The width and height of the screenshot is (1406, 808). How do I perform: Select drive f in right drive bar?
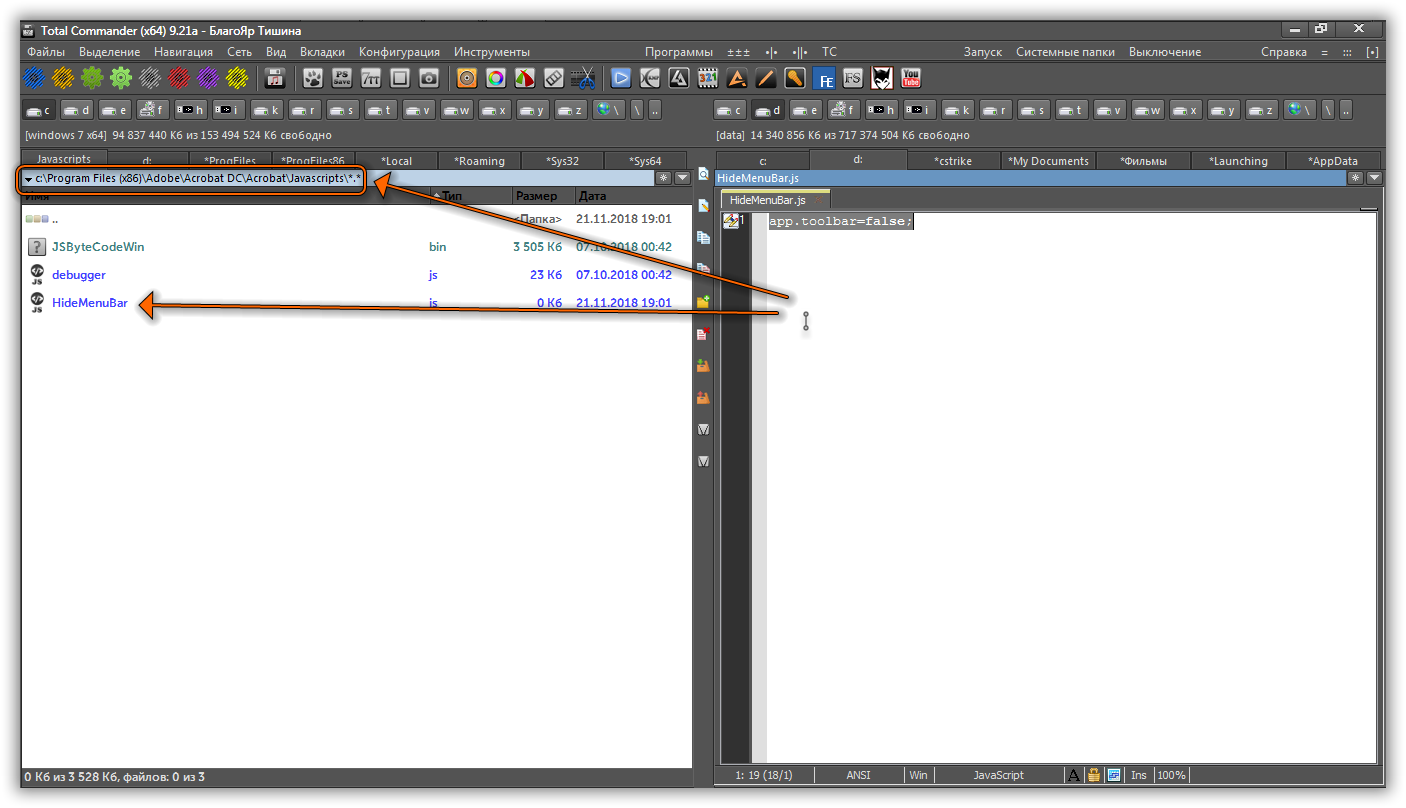tap(844, 110)
